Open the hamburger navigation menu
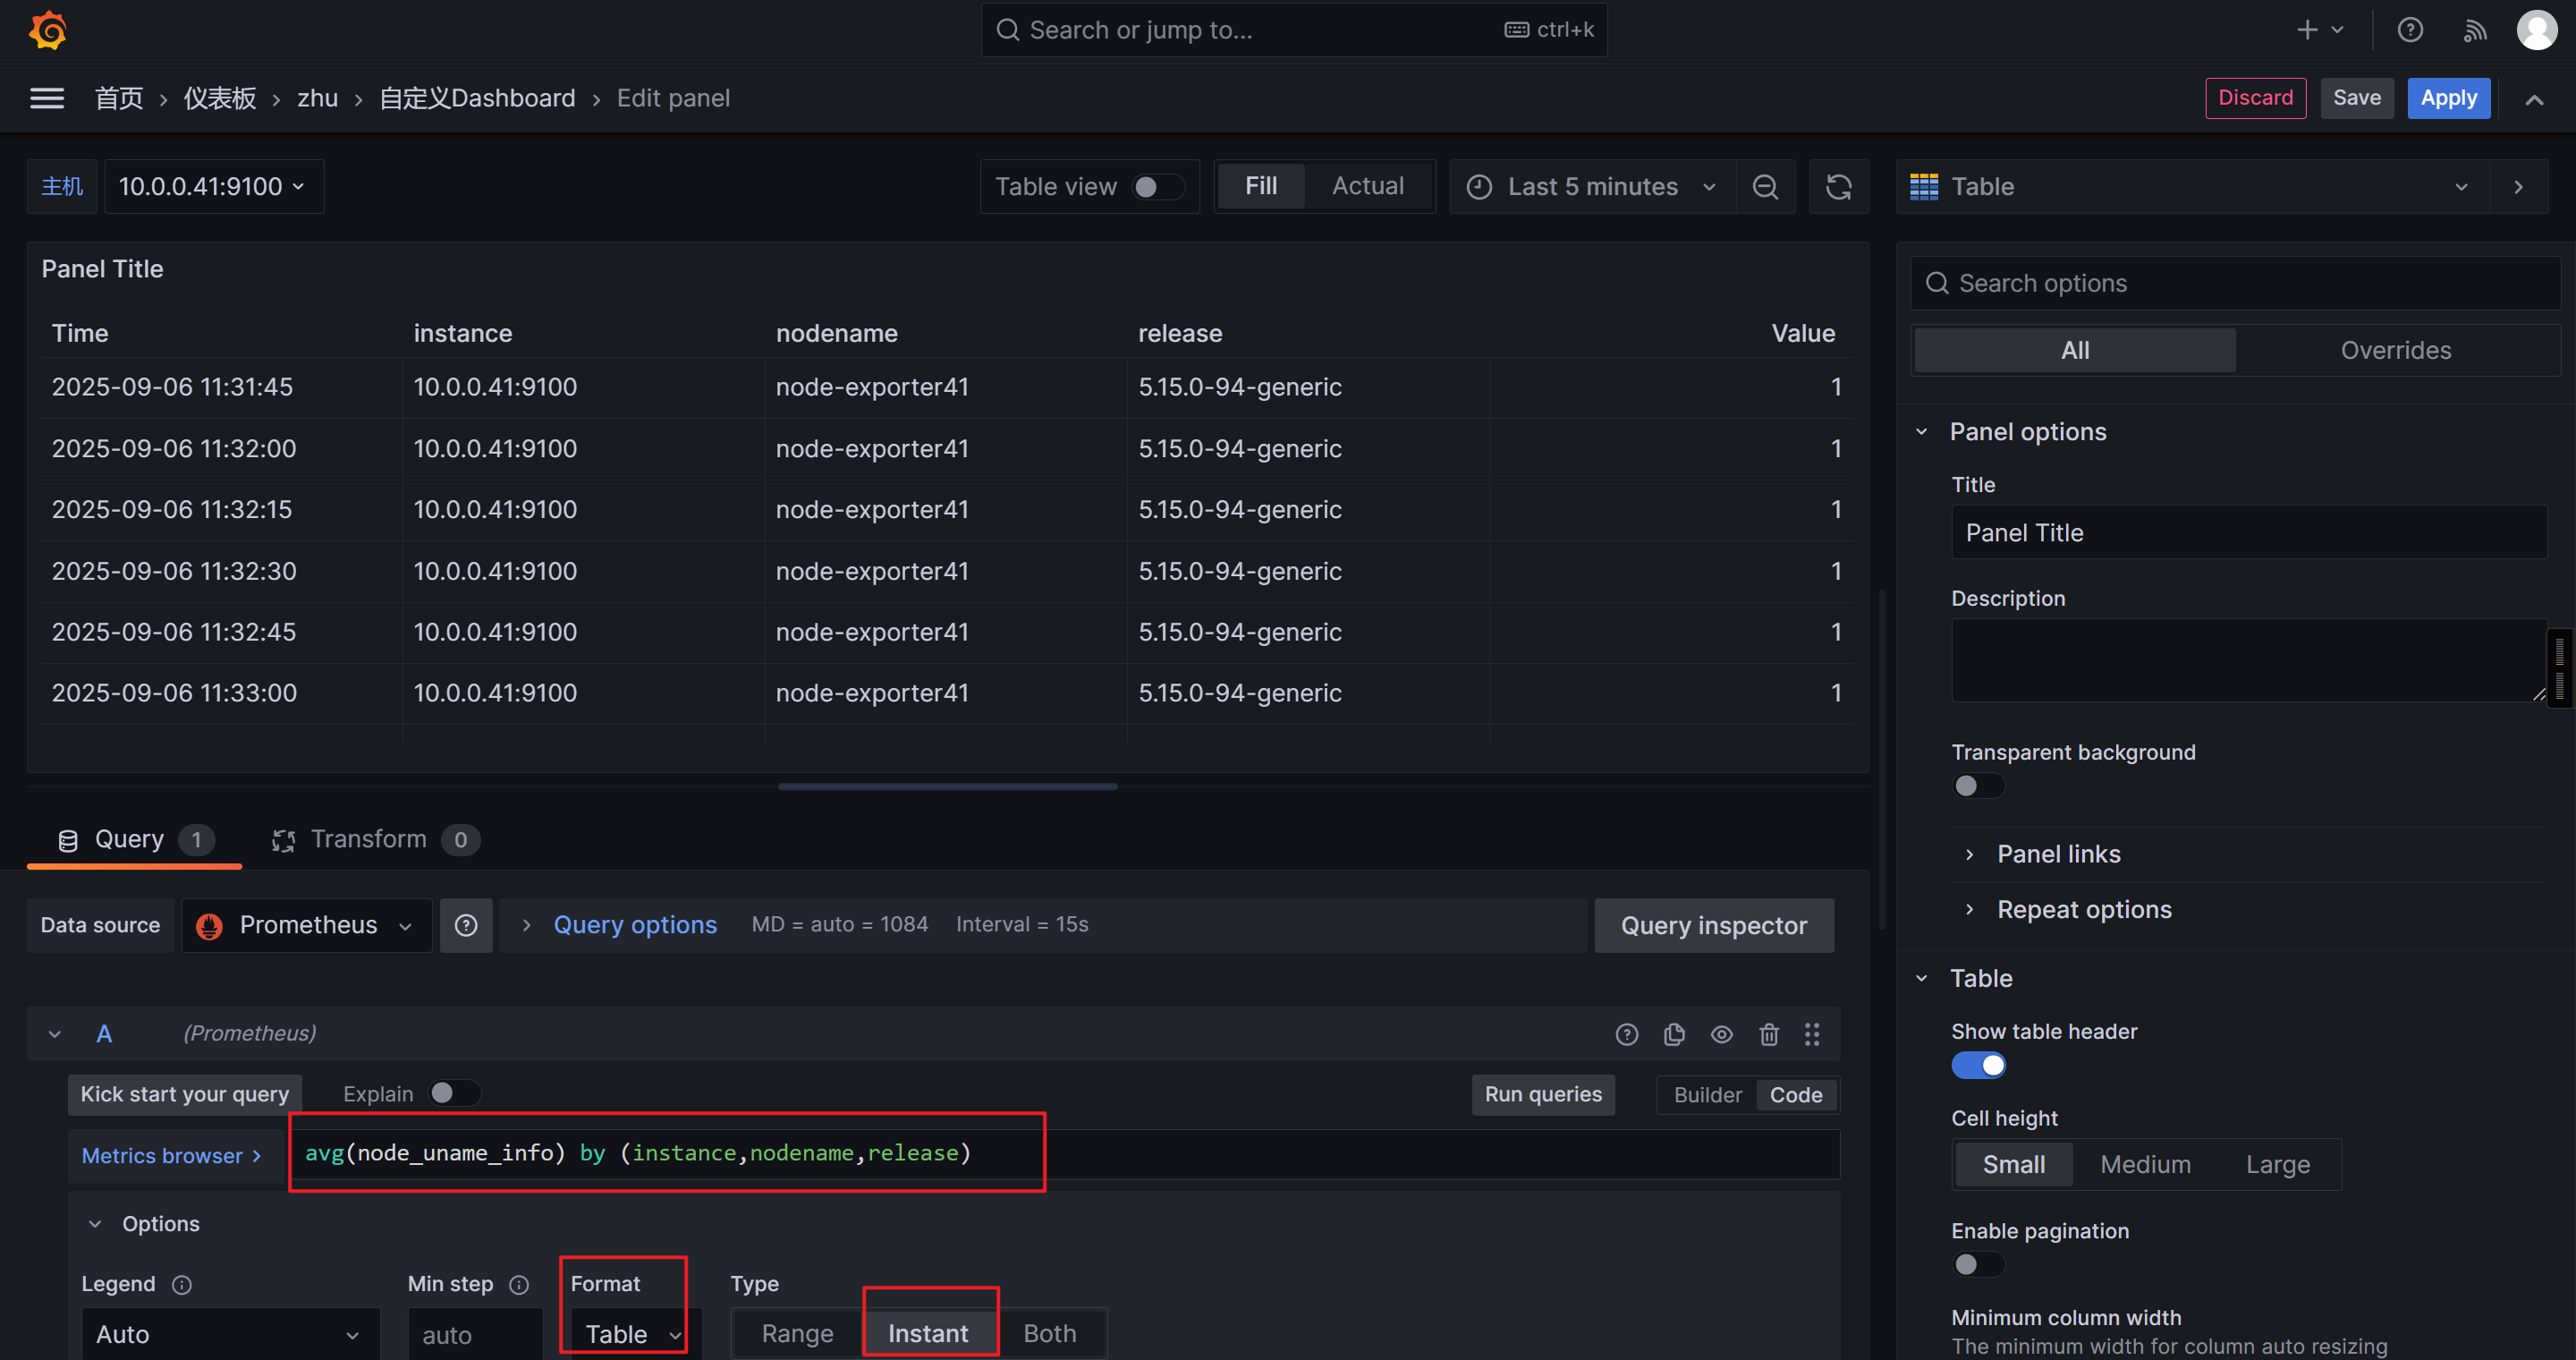The width and height of the screenshot is (2576, 1360). [47, 98]
